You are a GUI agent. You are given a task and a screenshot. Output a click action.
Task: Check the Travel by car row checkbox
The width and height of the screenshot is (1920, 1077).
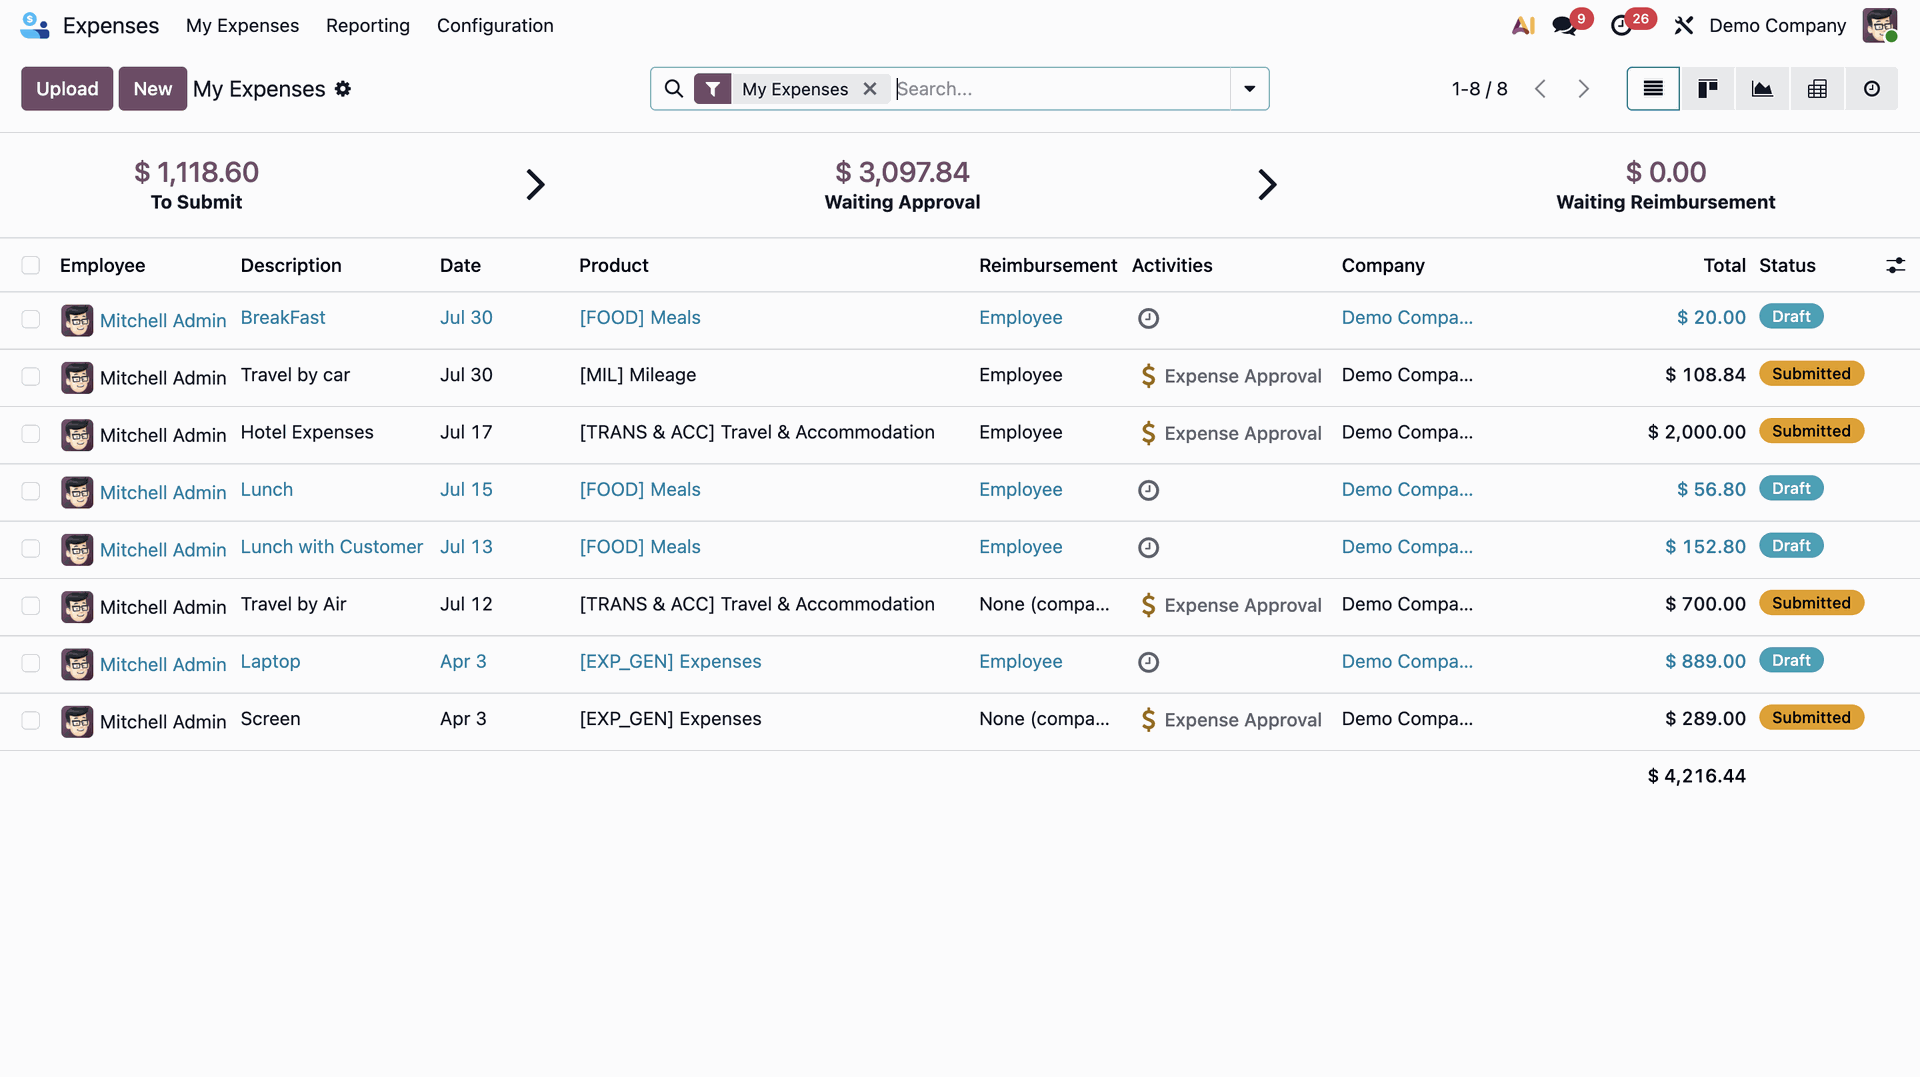click(31, 377)
